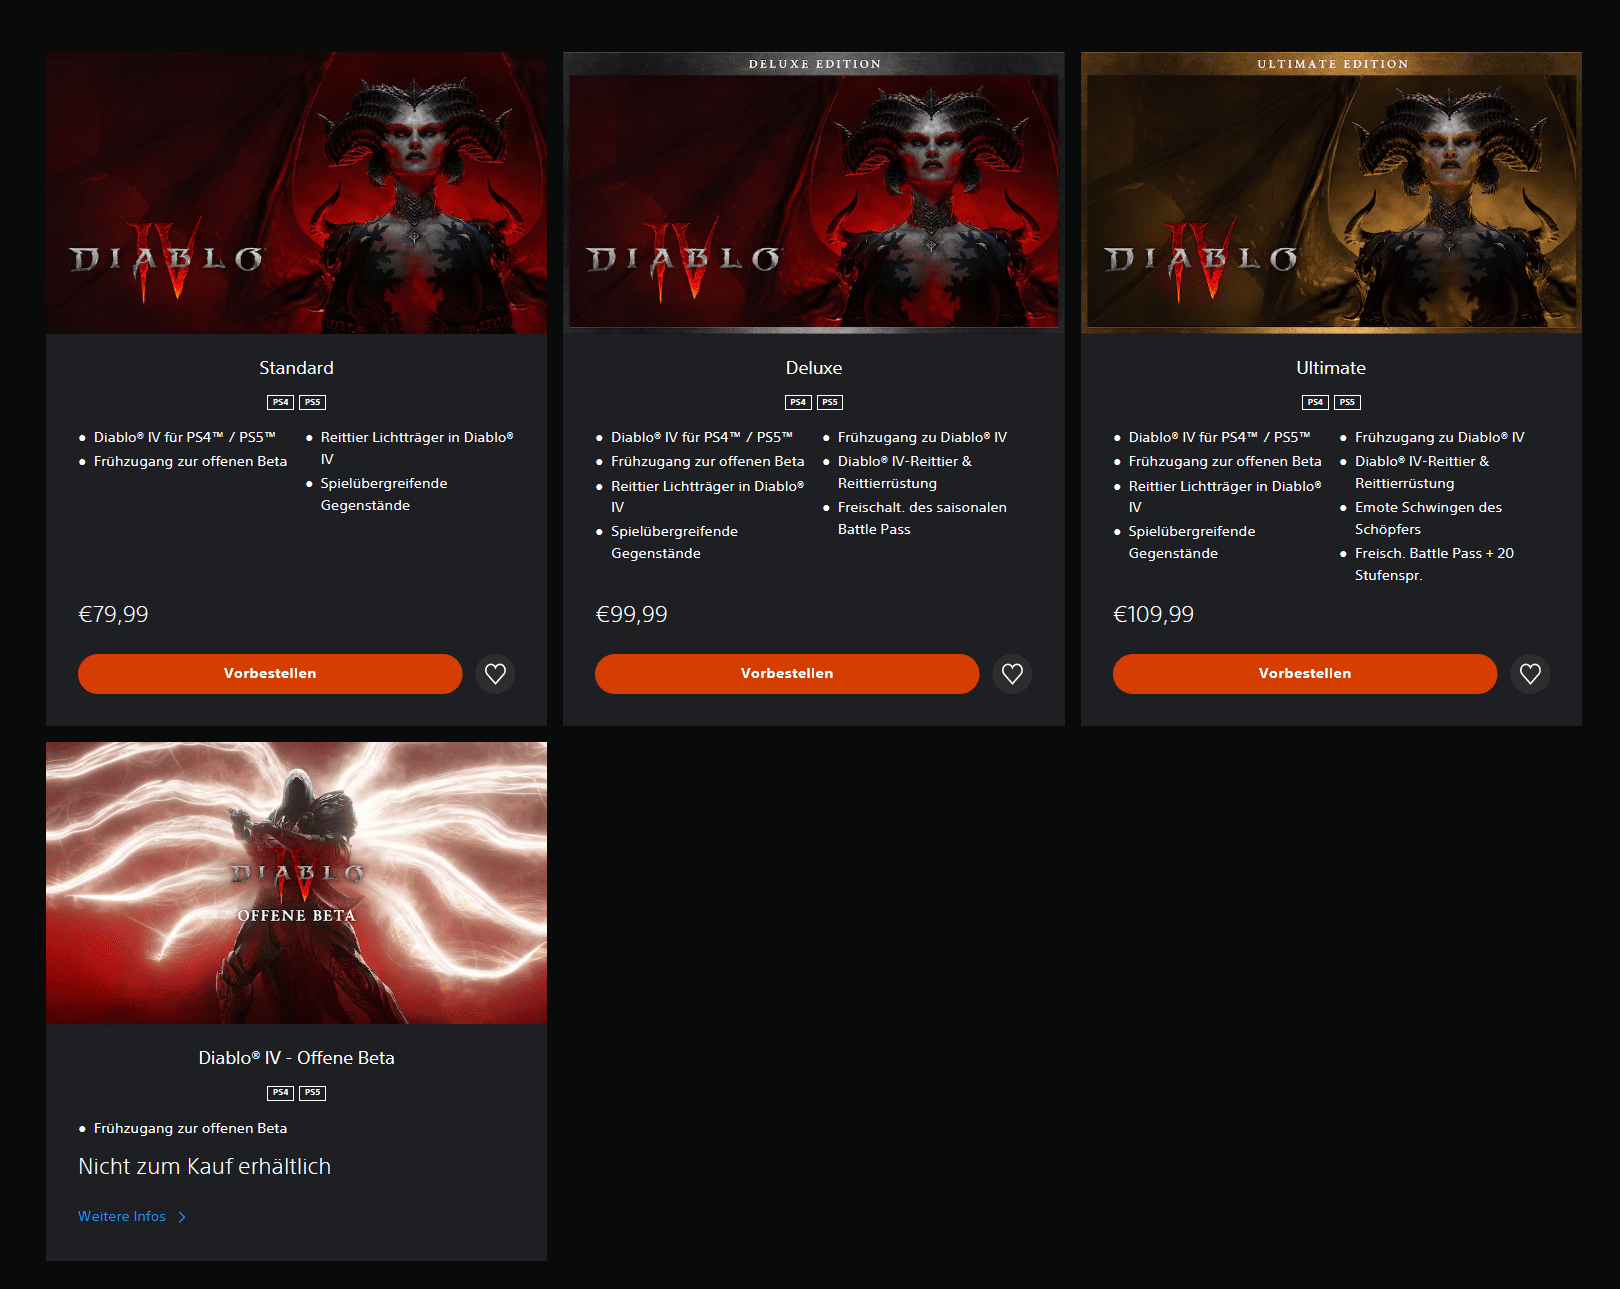Click Frühzugang zur offenen Beta in Standard card
This screenshot has height=1289, width=1620.
190,461
